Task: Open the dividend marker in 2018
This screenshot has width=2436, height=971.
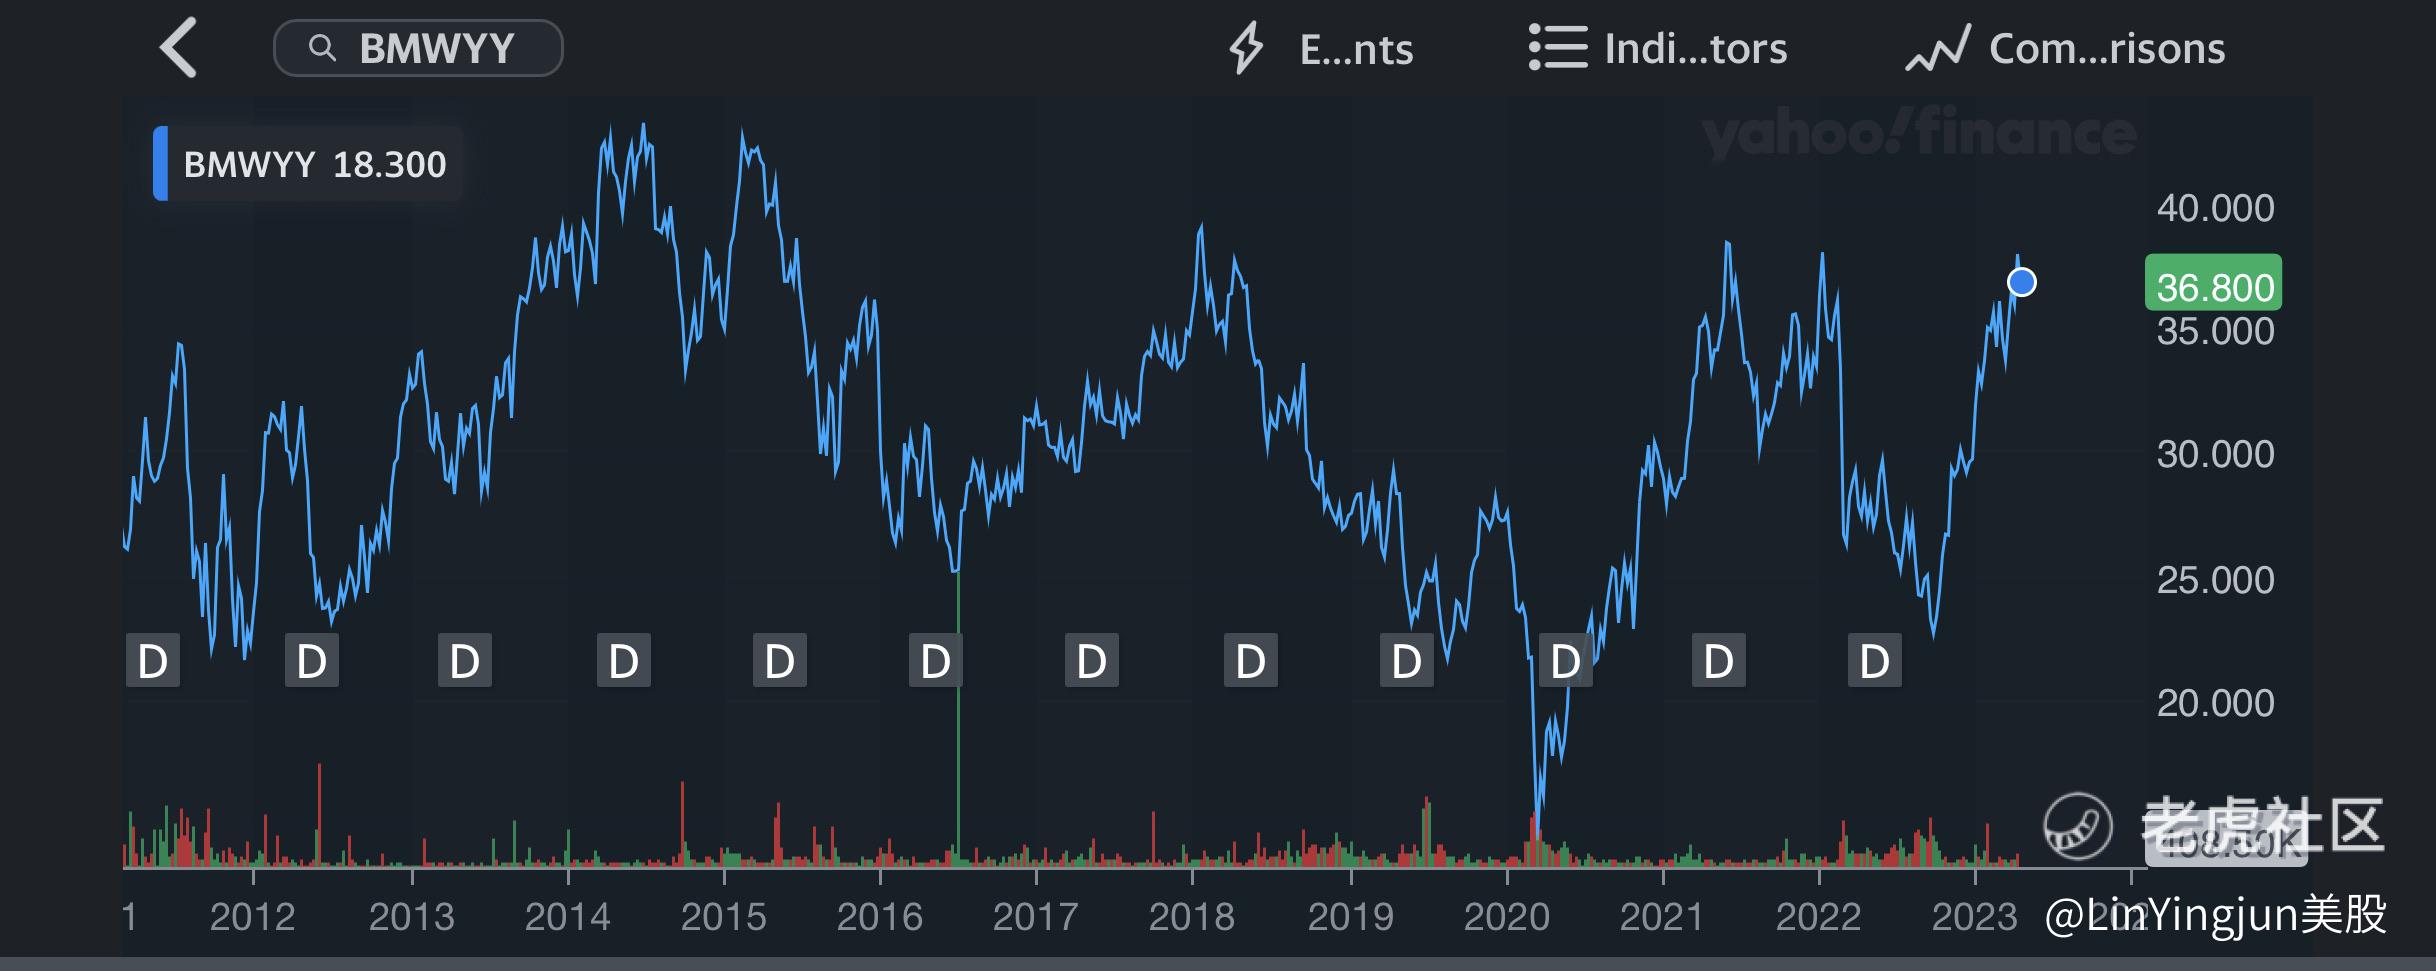Action: [1251, 661]
